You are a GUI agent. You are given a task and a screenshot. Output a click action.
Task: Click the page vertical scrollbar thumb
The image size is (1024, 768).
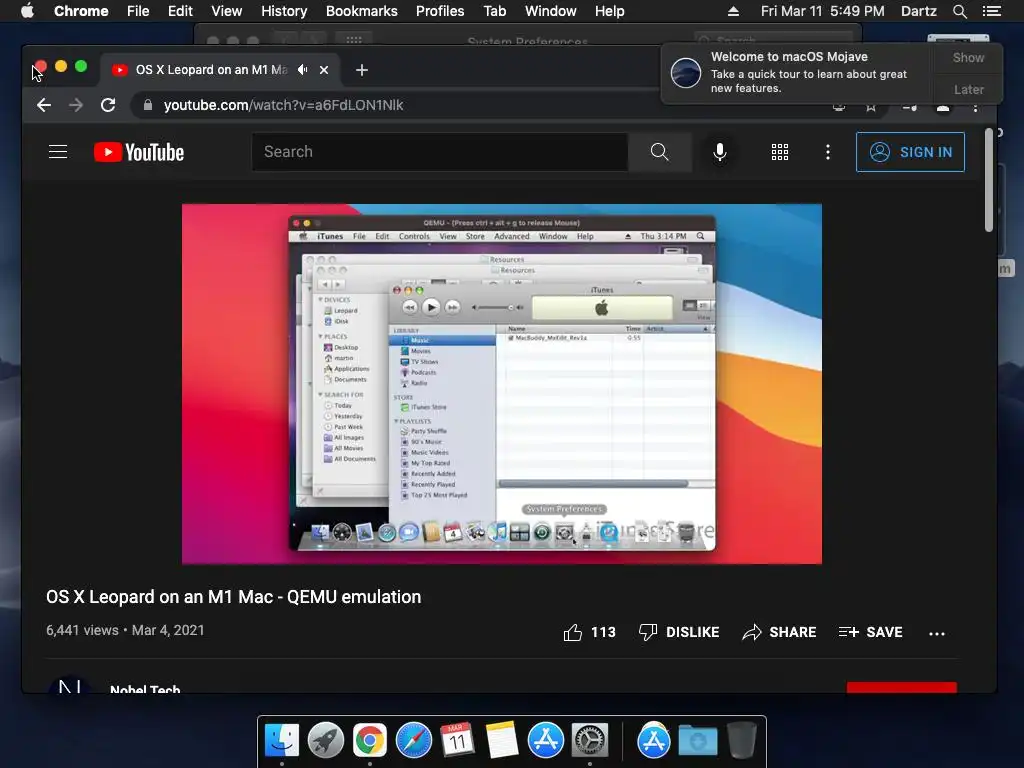(989, 181)
